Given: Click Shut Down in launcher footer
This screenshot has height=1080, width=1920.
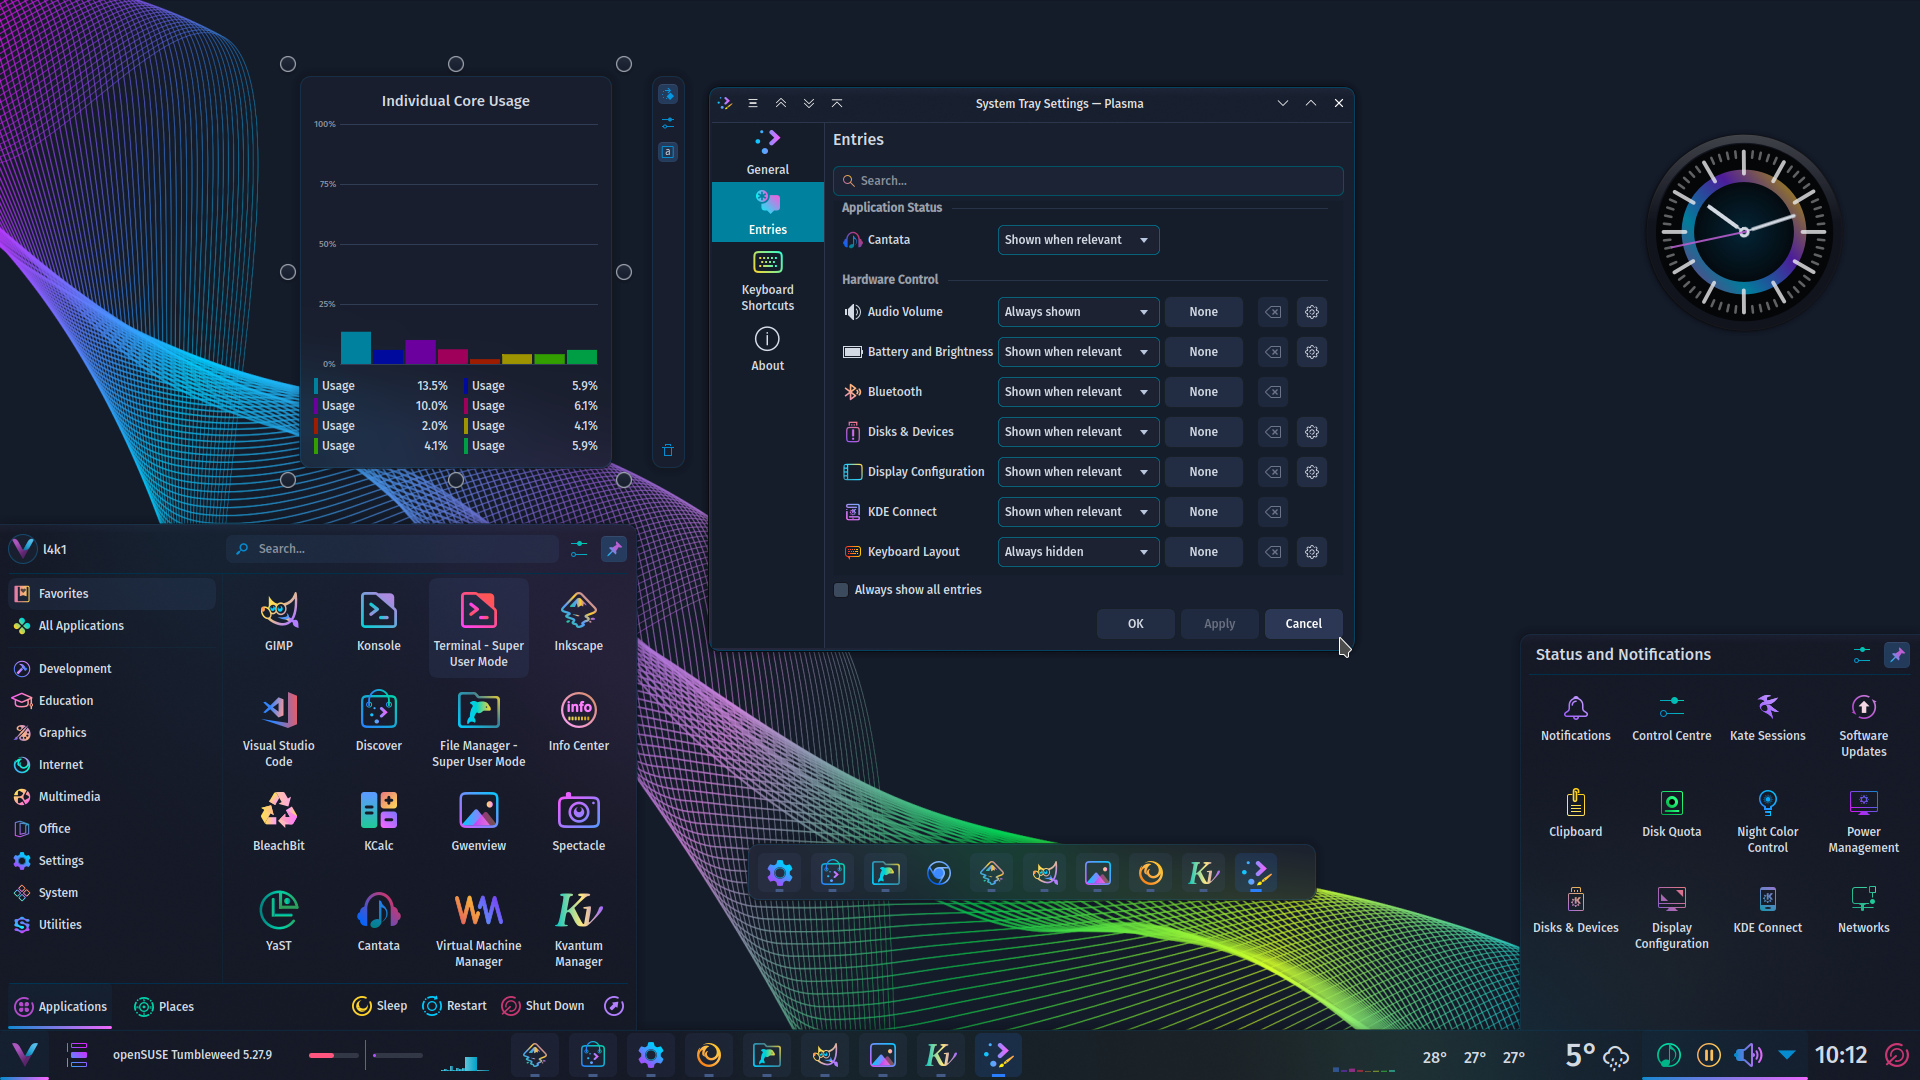Looking at the screenshot, I should [543, 1006].
